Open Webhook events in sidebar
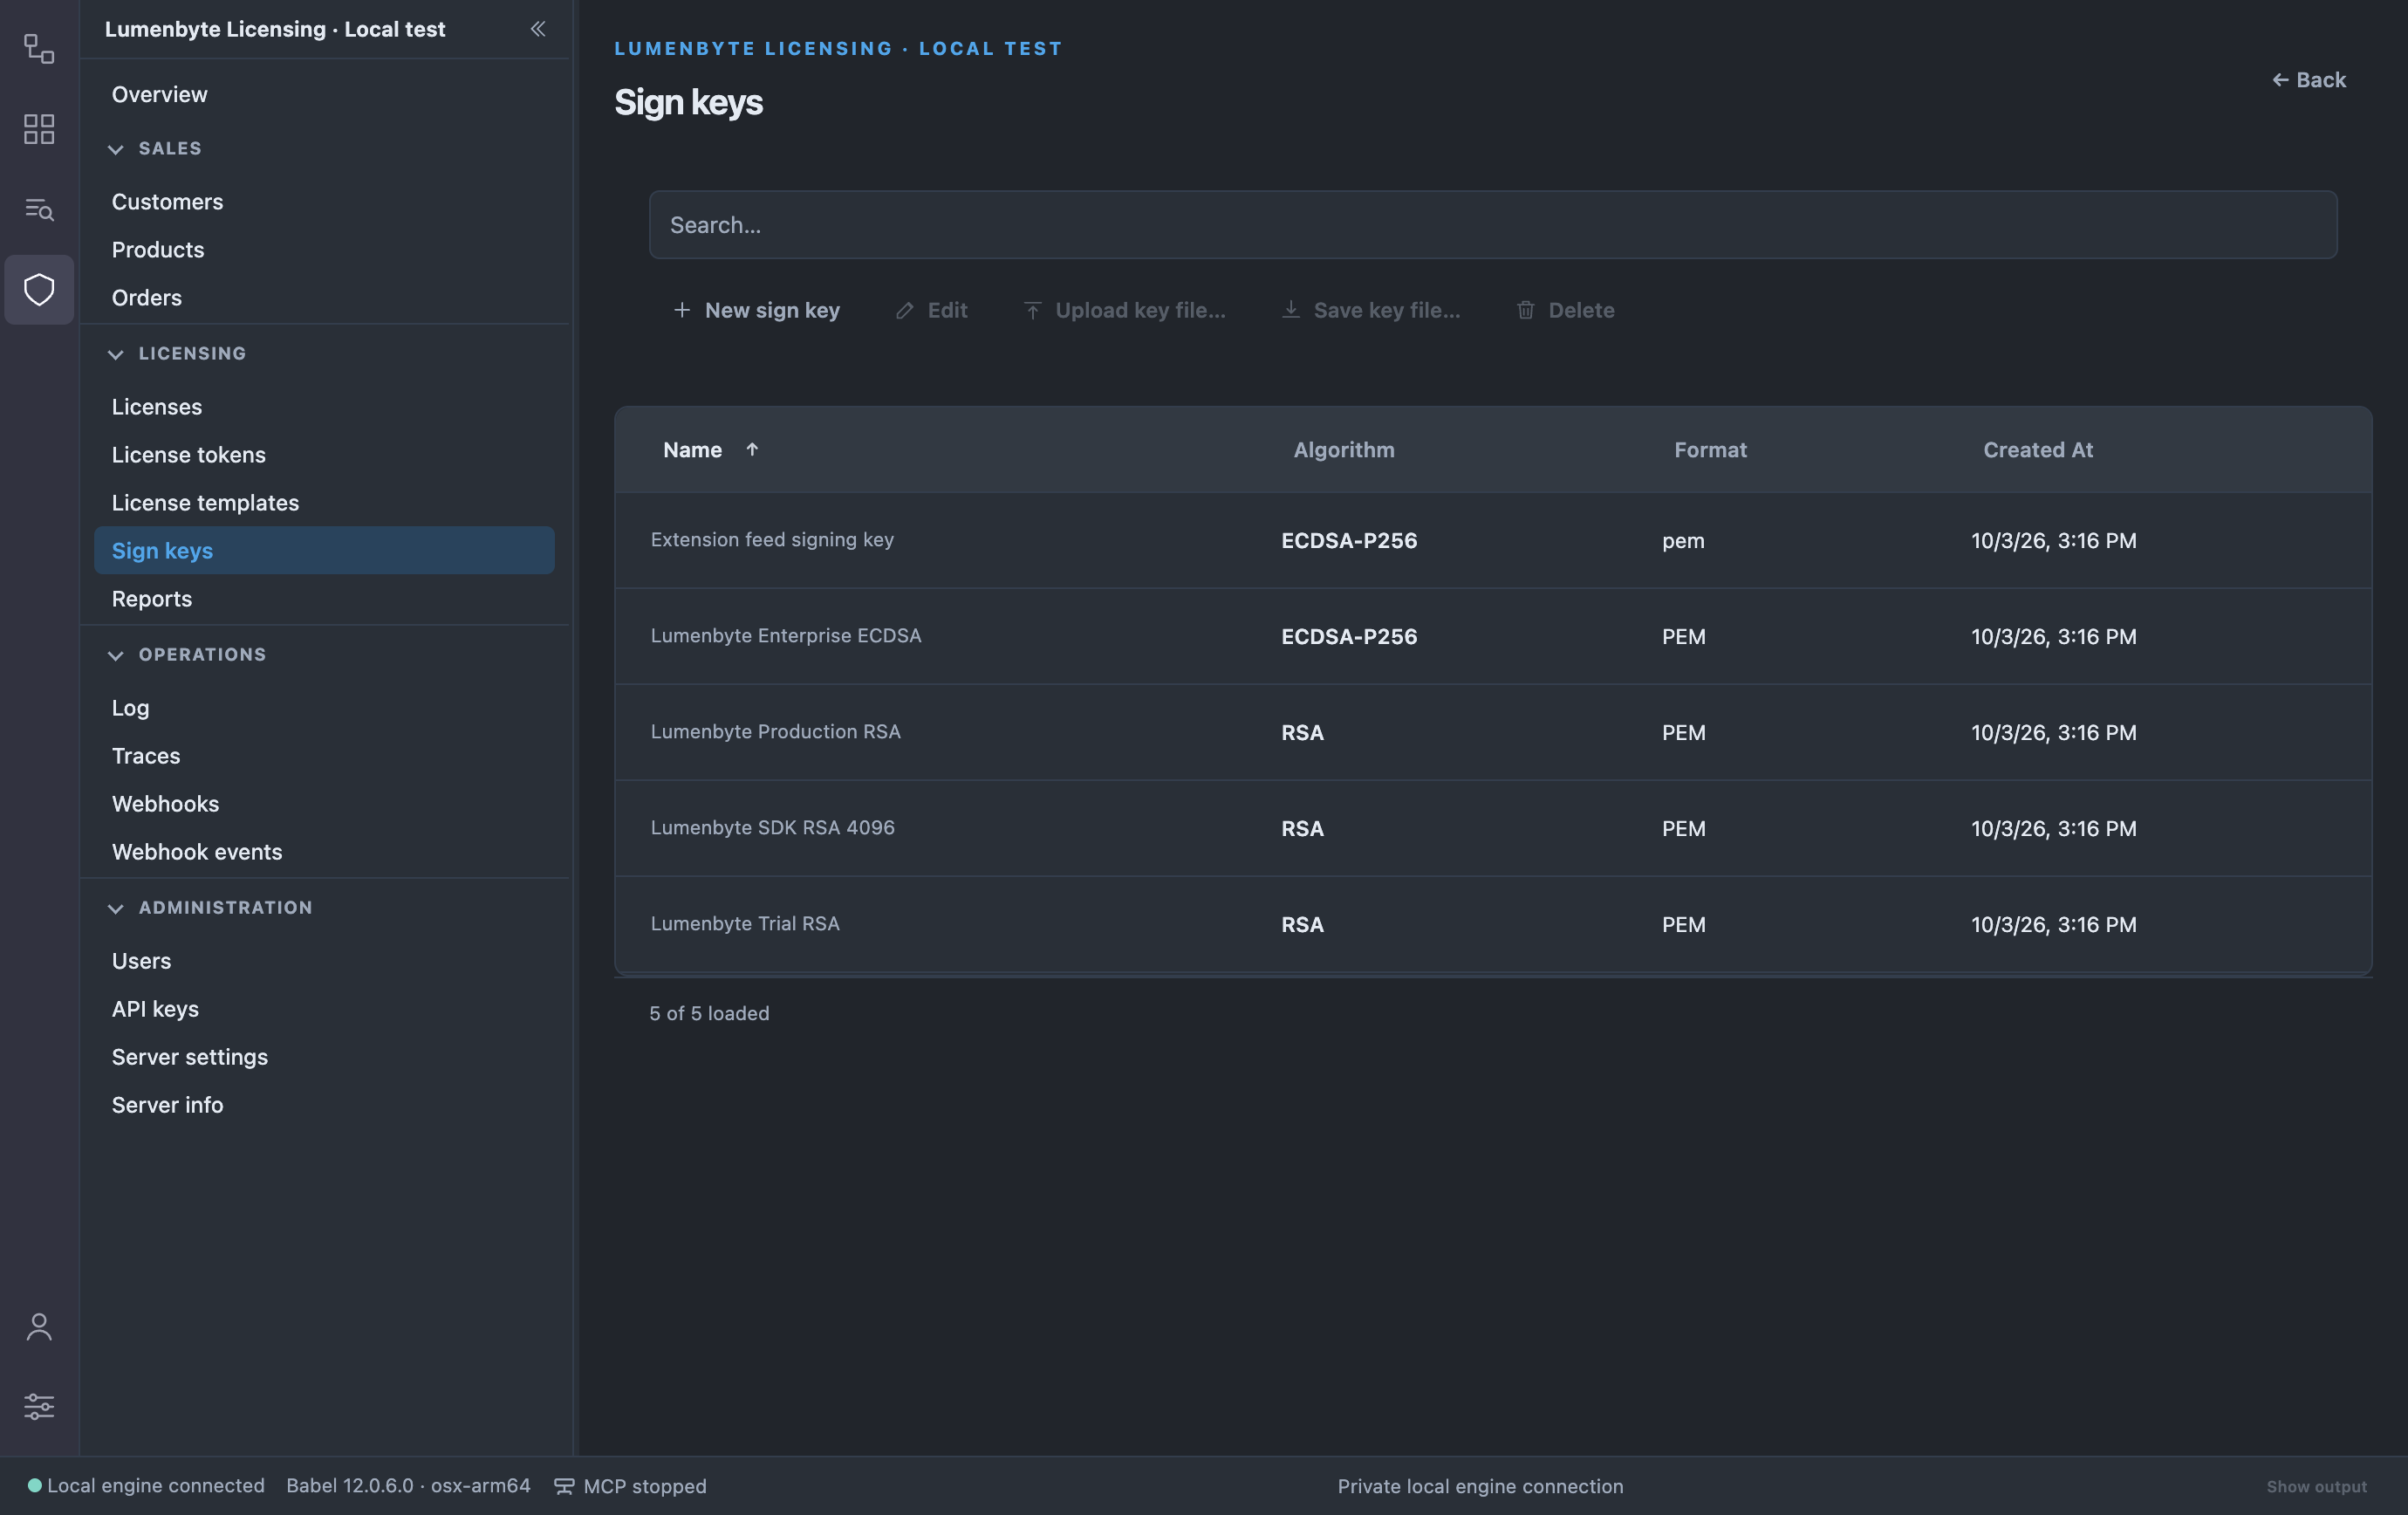This screenshot has width=2408, height=1515. [197, 852]
